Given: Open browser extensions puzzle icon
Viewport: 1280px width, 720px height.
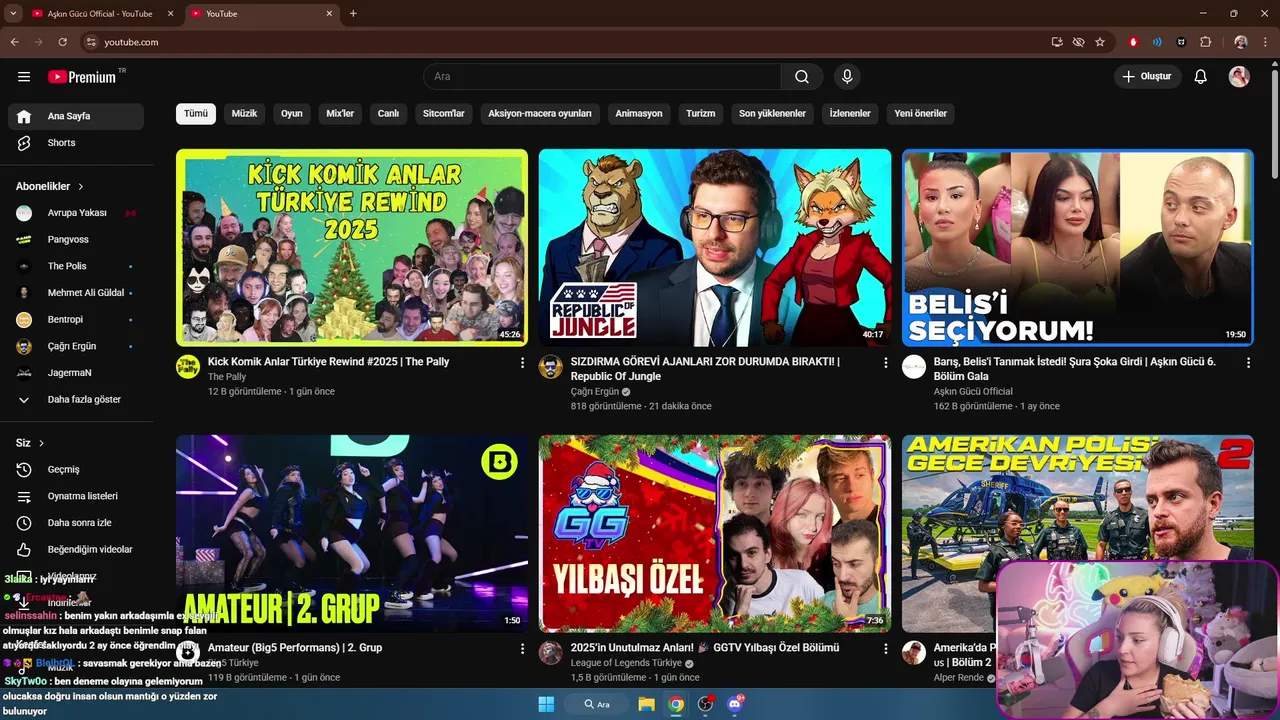Looking at the screenshot, I should coord(1205,42).
